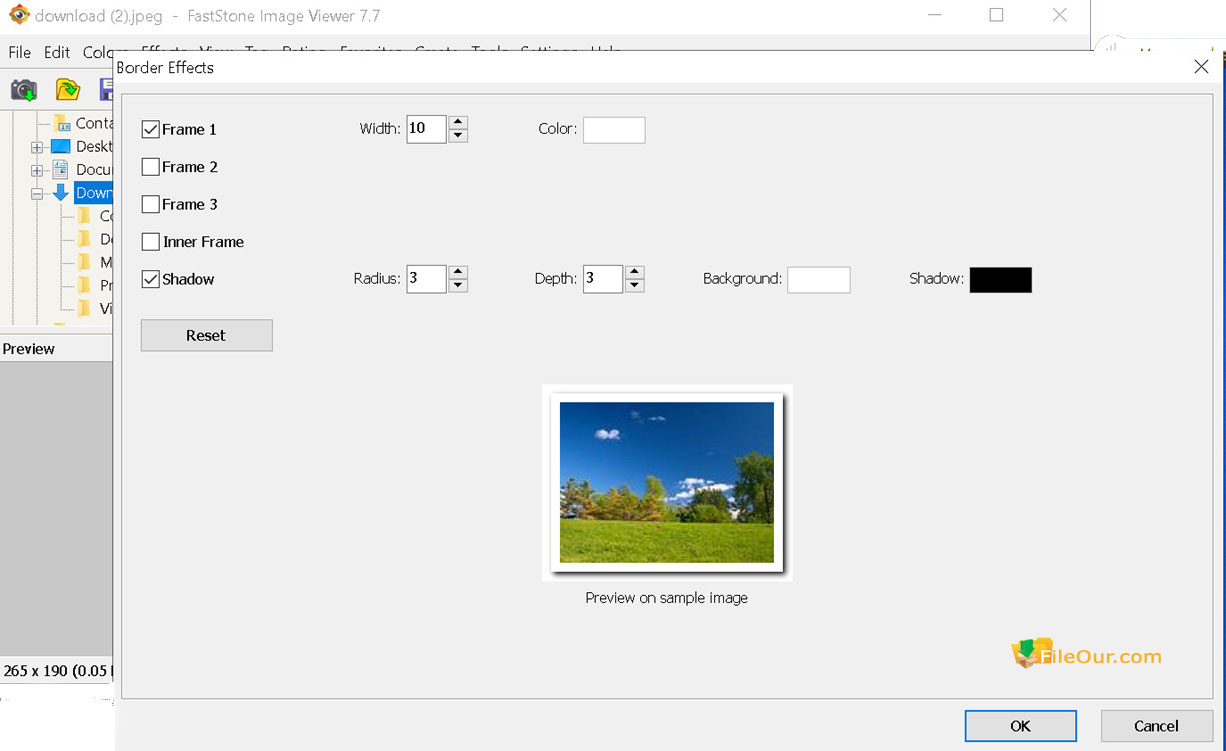Expand the Desktop node in folder tree

[37, 146]
